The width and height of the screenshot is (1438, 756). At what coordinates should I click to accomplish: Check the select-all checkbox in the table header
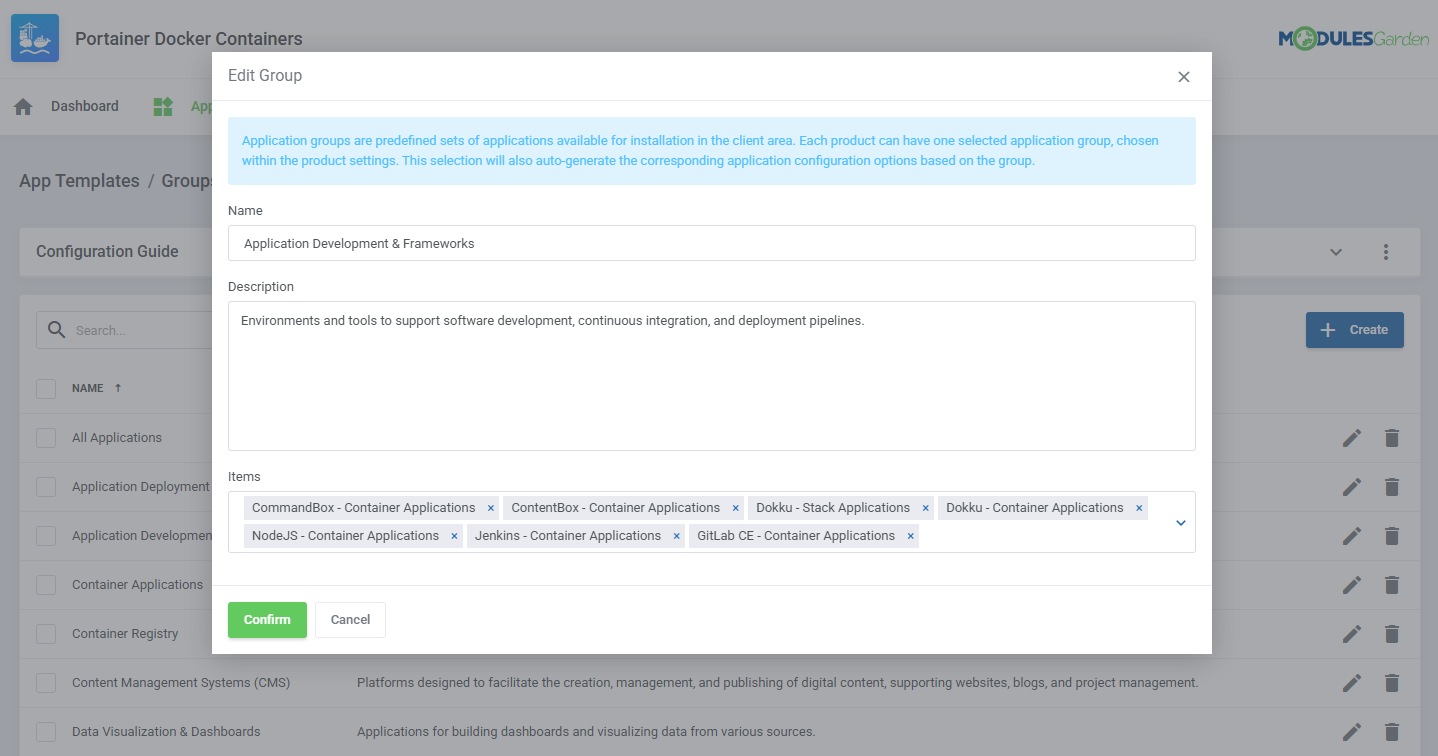pyautogui.click(x=45, y=388)
